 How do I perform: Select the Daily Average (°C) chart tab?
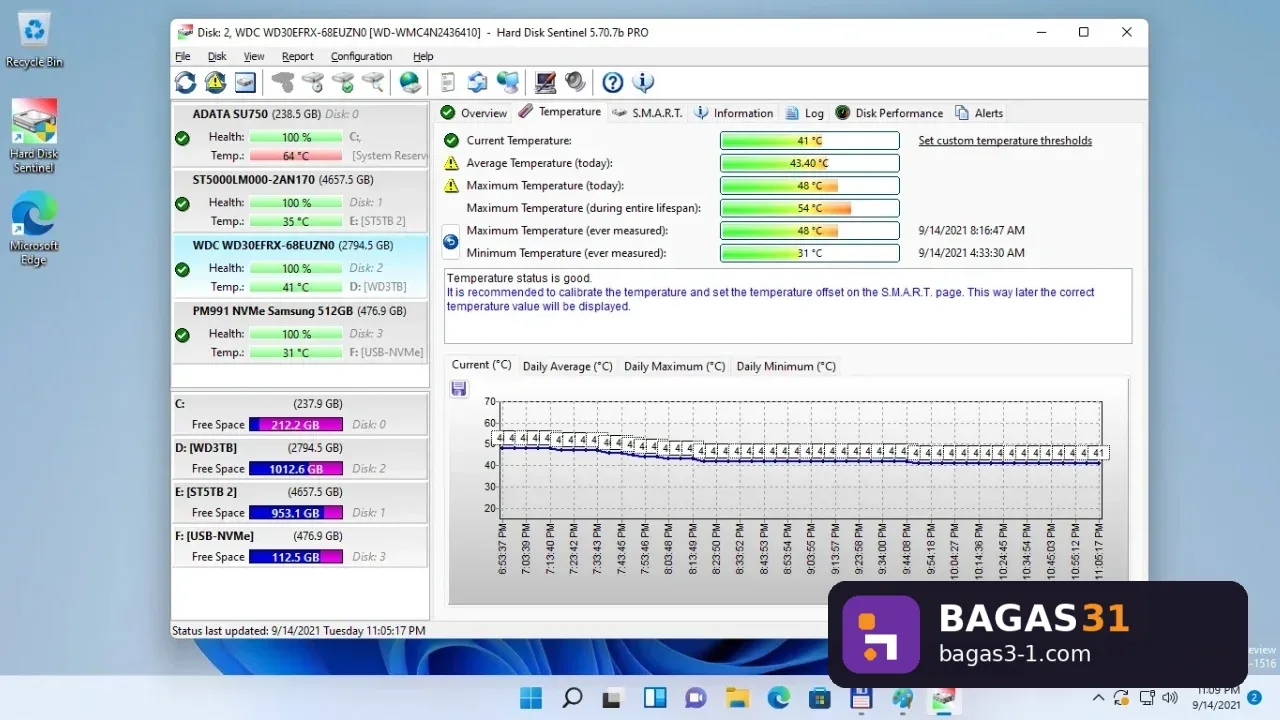(567, 366)
